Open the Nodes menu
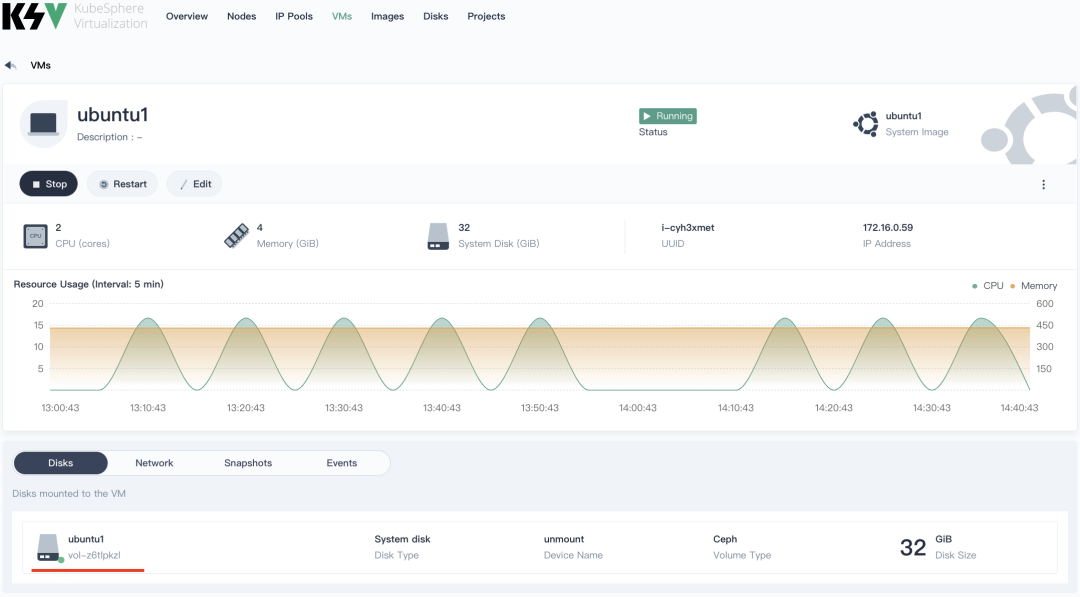 click(x=242, y=16)
